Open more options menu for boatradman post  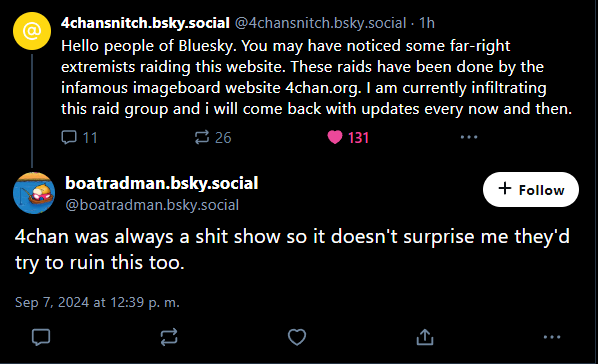(552, 337)
